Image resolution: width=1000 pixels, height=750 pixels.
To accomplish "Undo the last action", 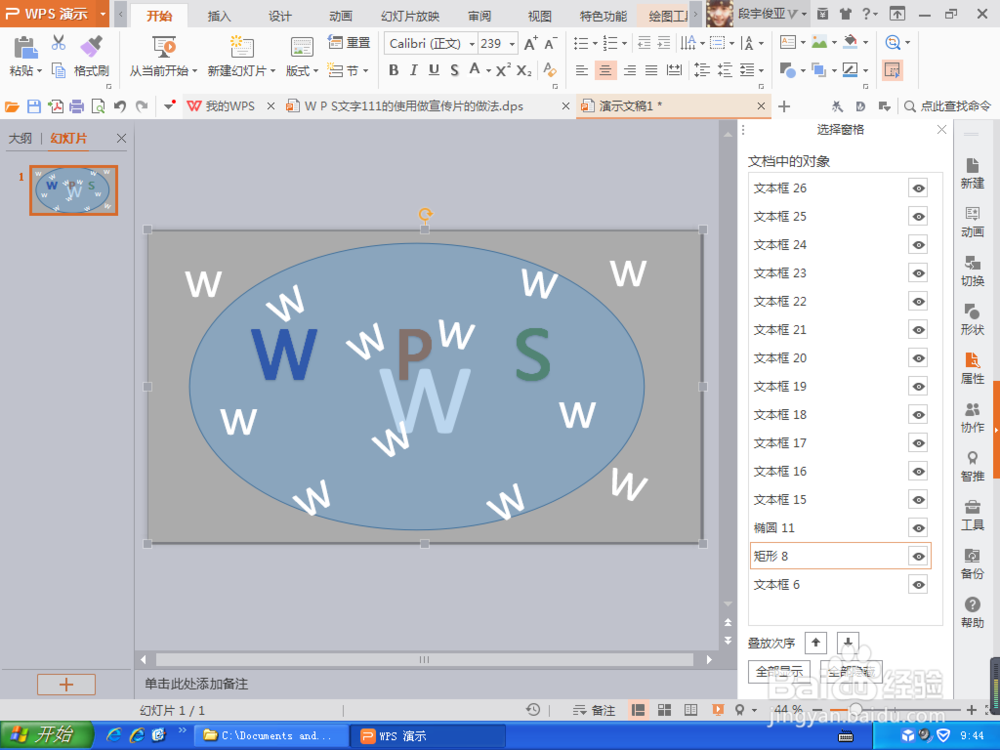I will [x=120, y=107].
